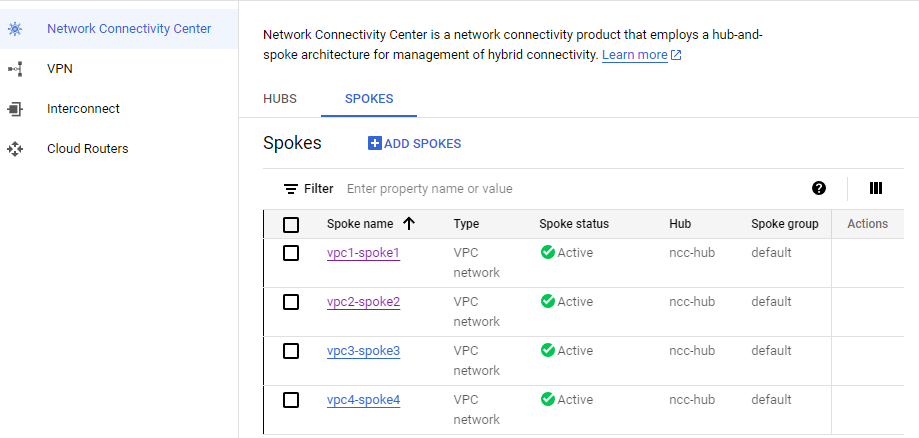
Task: Toggle the select-all header checkbox
Action: pyautogui.click(x=291, y=224)
